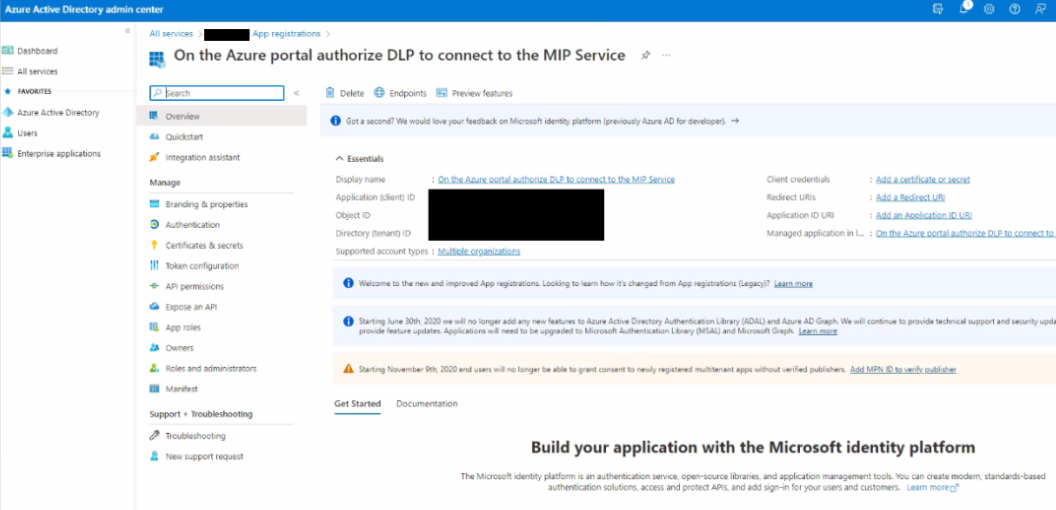This screenshot has height=510, width=1056.
Task: Click the Manifest icon
Action: point(154,389)
